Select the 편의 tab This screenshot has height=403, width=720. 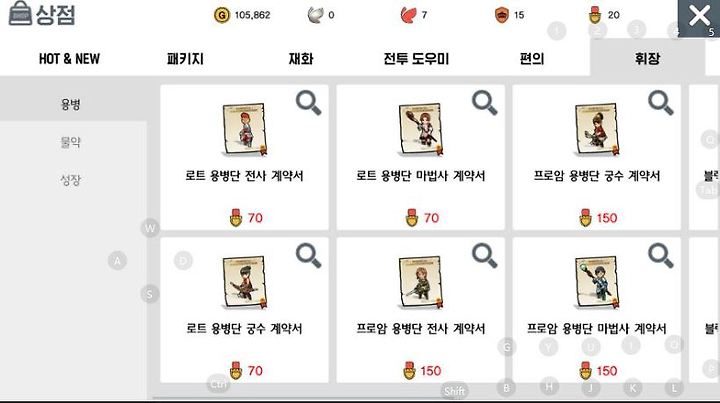pos(532,59)
